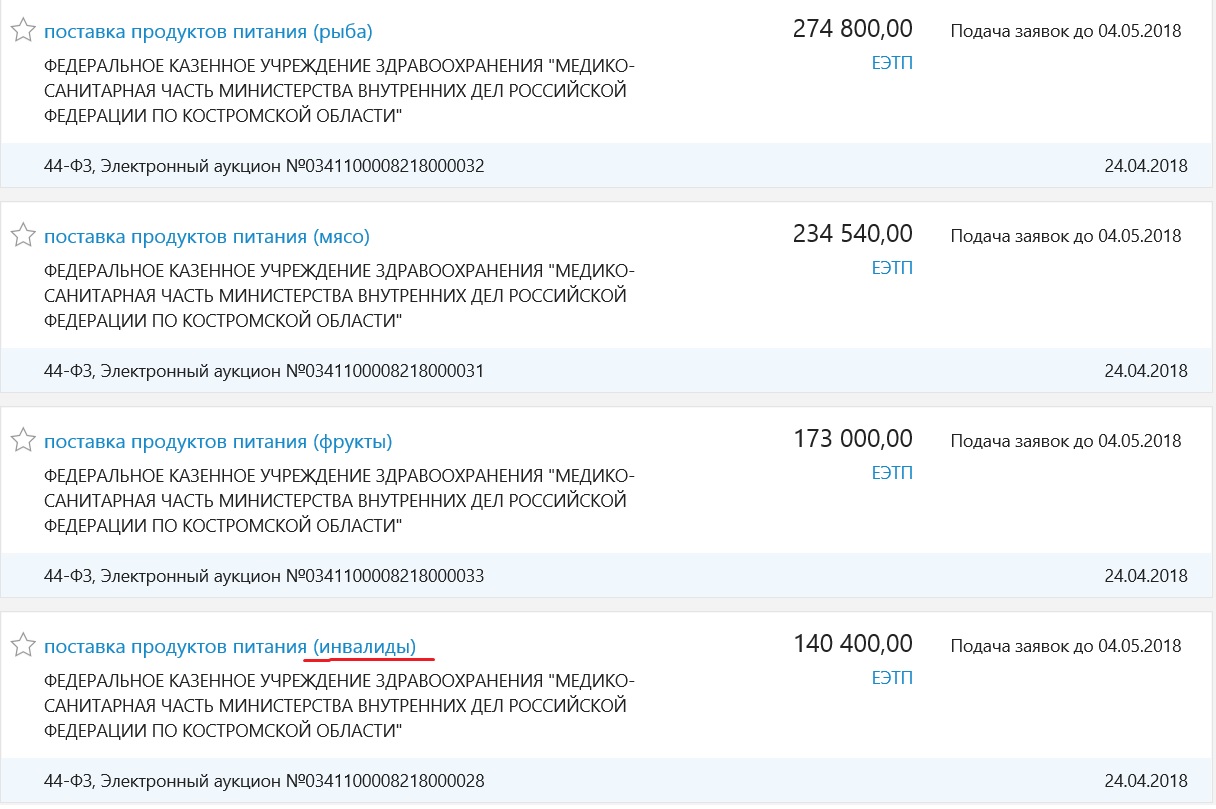Image resolution: width=1216 pixels, height=809 pixels.
Task: Open "поставка продуктов питания (рыба)" link
Action: (x=208, y=32)
